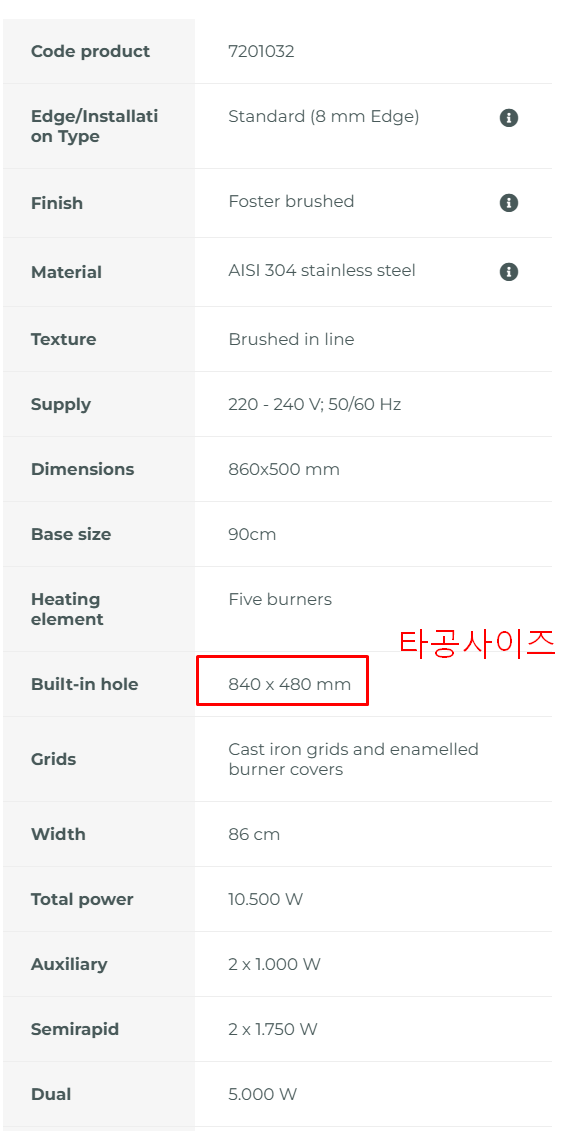Click info icon next to Standard (8 mm Edge)
Image resolution: width=569 pixels, height=1131 pixels.
tap(508, 118)
